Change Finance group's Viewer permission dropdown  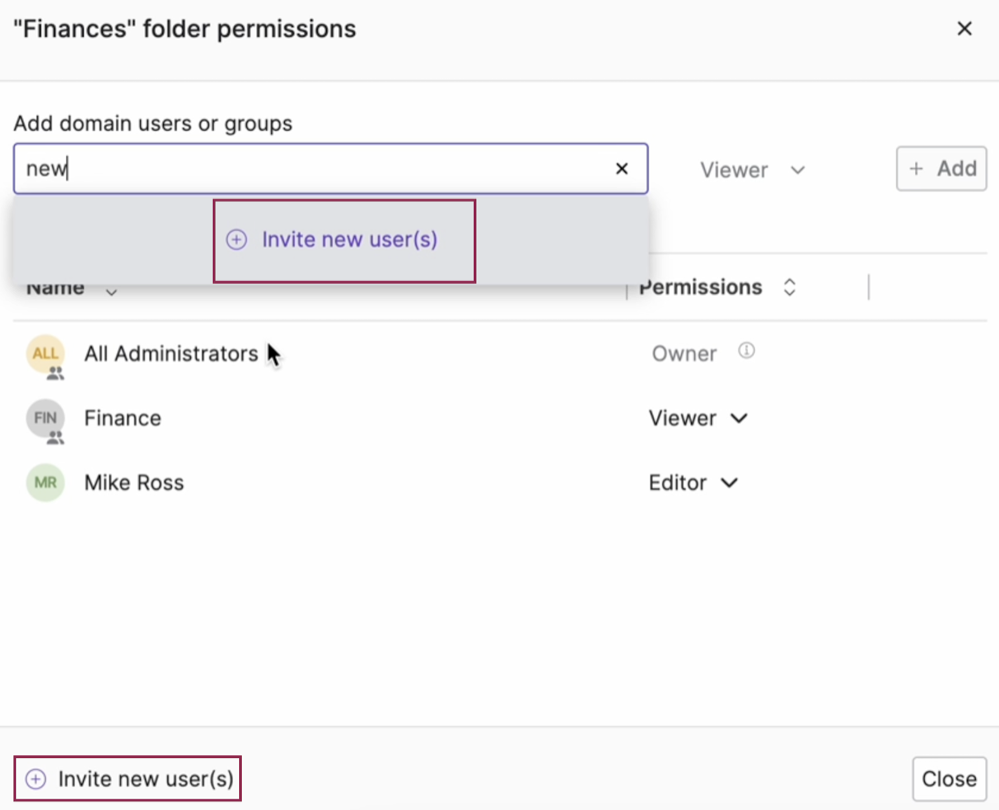699,418
